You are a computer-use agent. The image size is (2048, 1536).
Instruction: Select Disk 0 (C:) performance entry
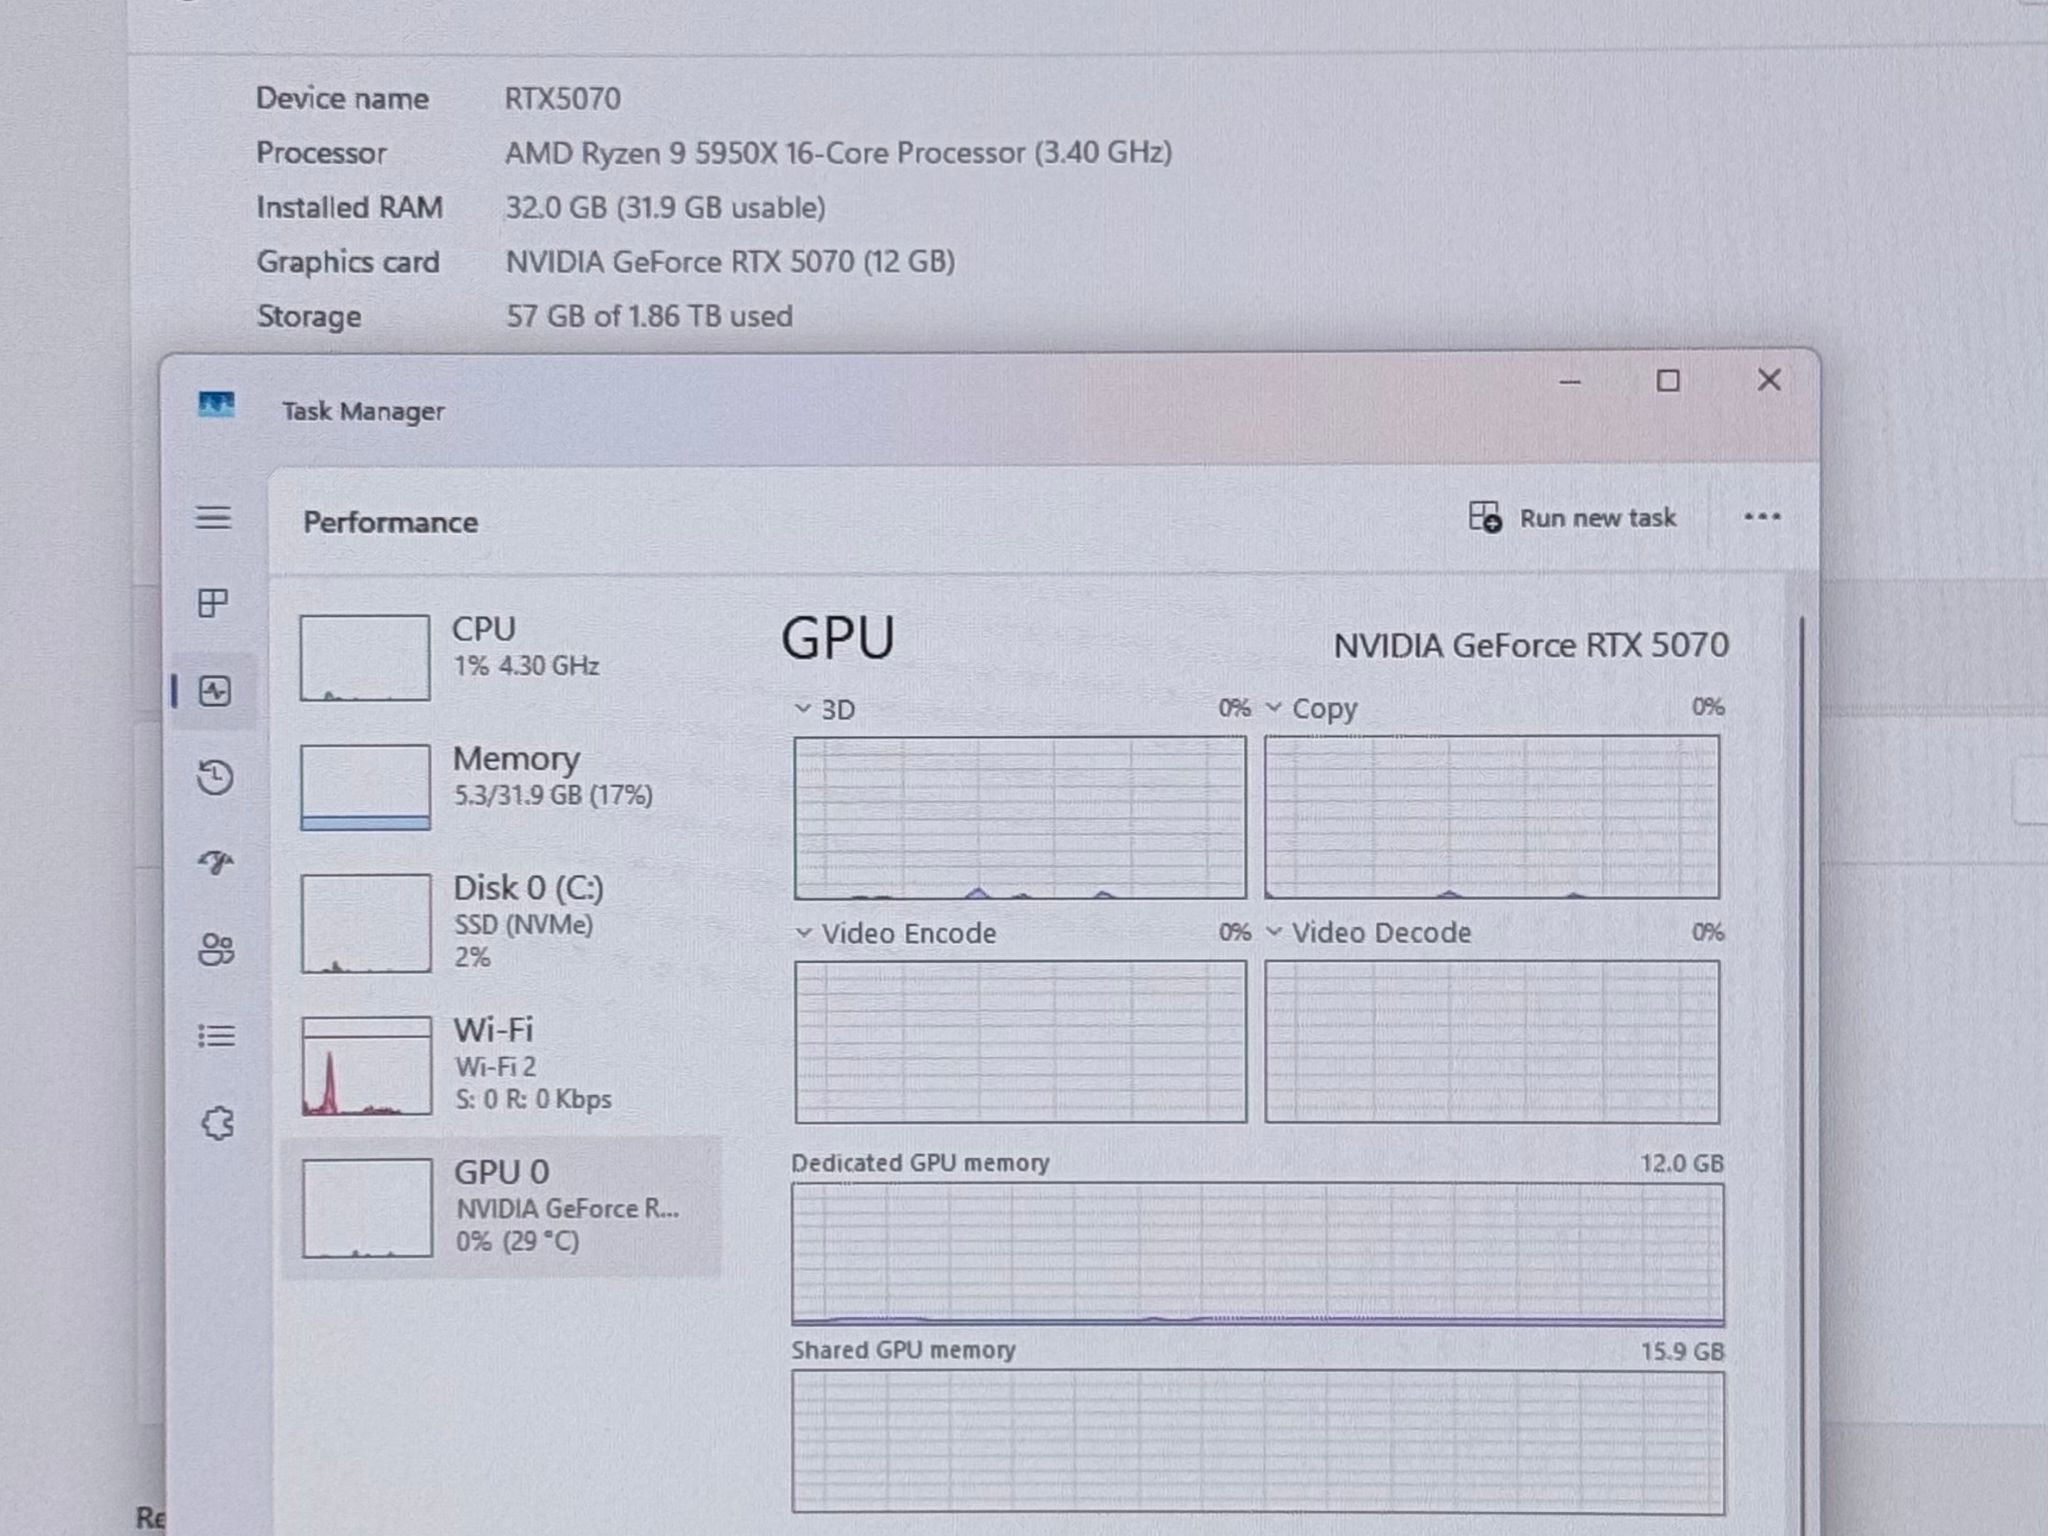point(500,922)
